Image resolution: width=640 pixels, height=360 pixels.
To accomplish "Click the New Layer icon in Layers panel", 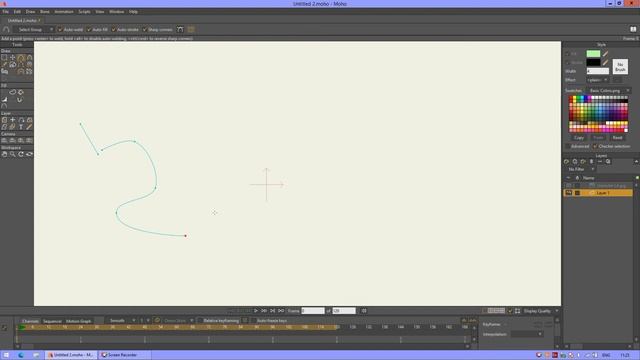I will (566, 162).
